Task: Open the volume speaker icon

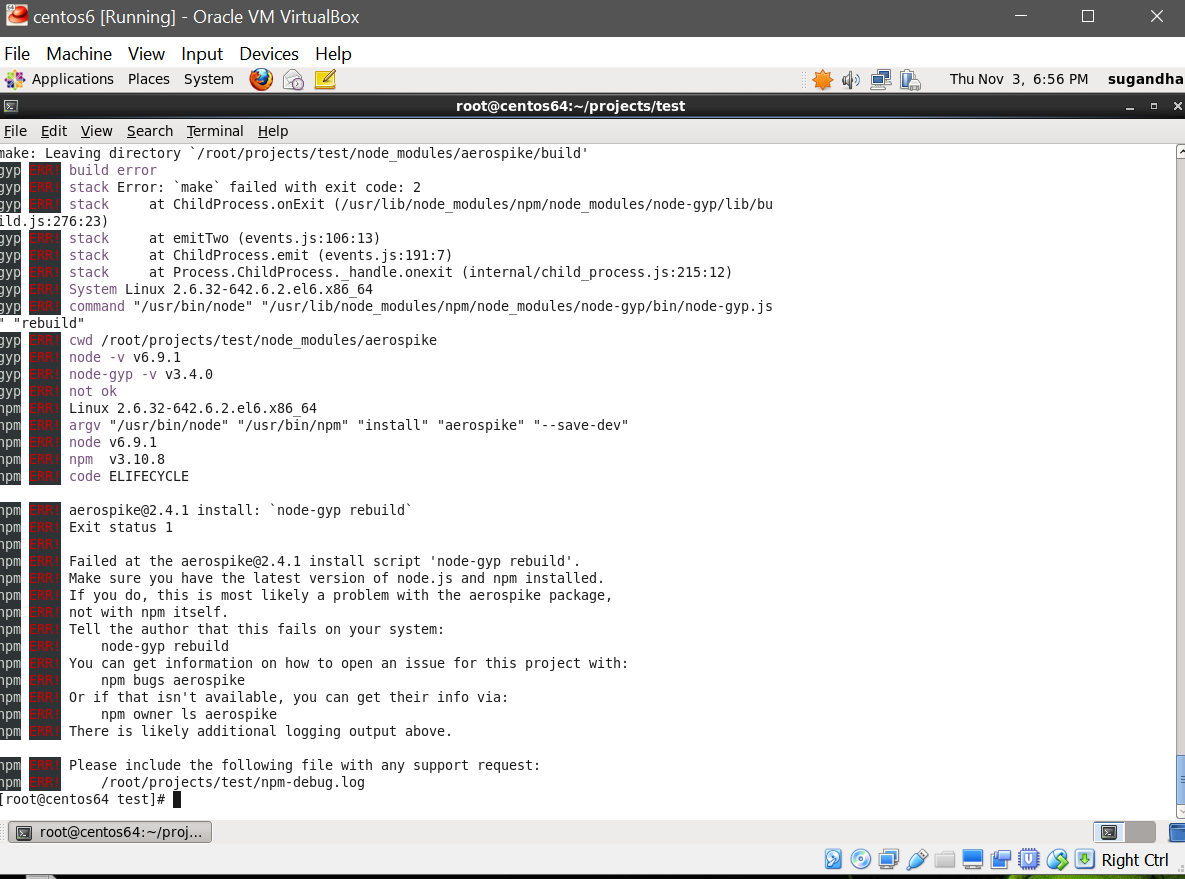Action: [x=851, y=79]
